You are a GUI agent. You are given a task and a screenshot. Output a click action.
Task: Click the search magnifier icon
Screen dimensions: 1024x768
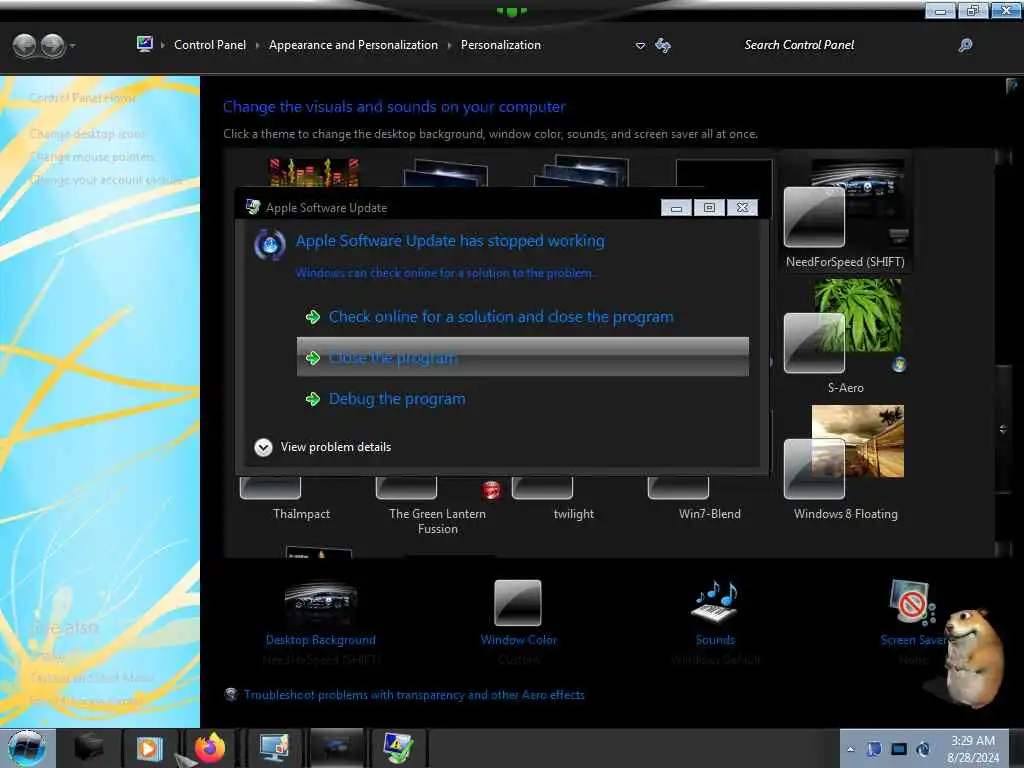coord(965,45)
